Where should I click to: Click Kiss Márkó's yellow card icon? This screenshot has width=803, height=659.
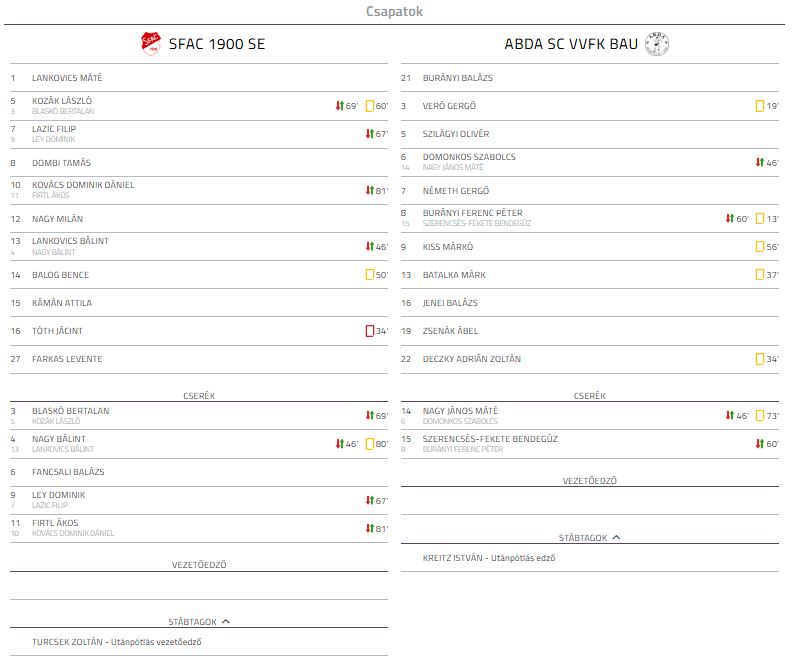click(760, 247)
